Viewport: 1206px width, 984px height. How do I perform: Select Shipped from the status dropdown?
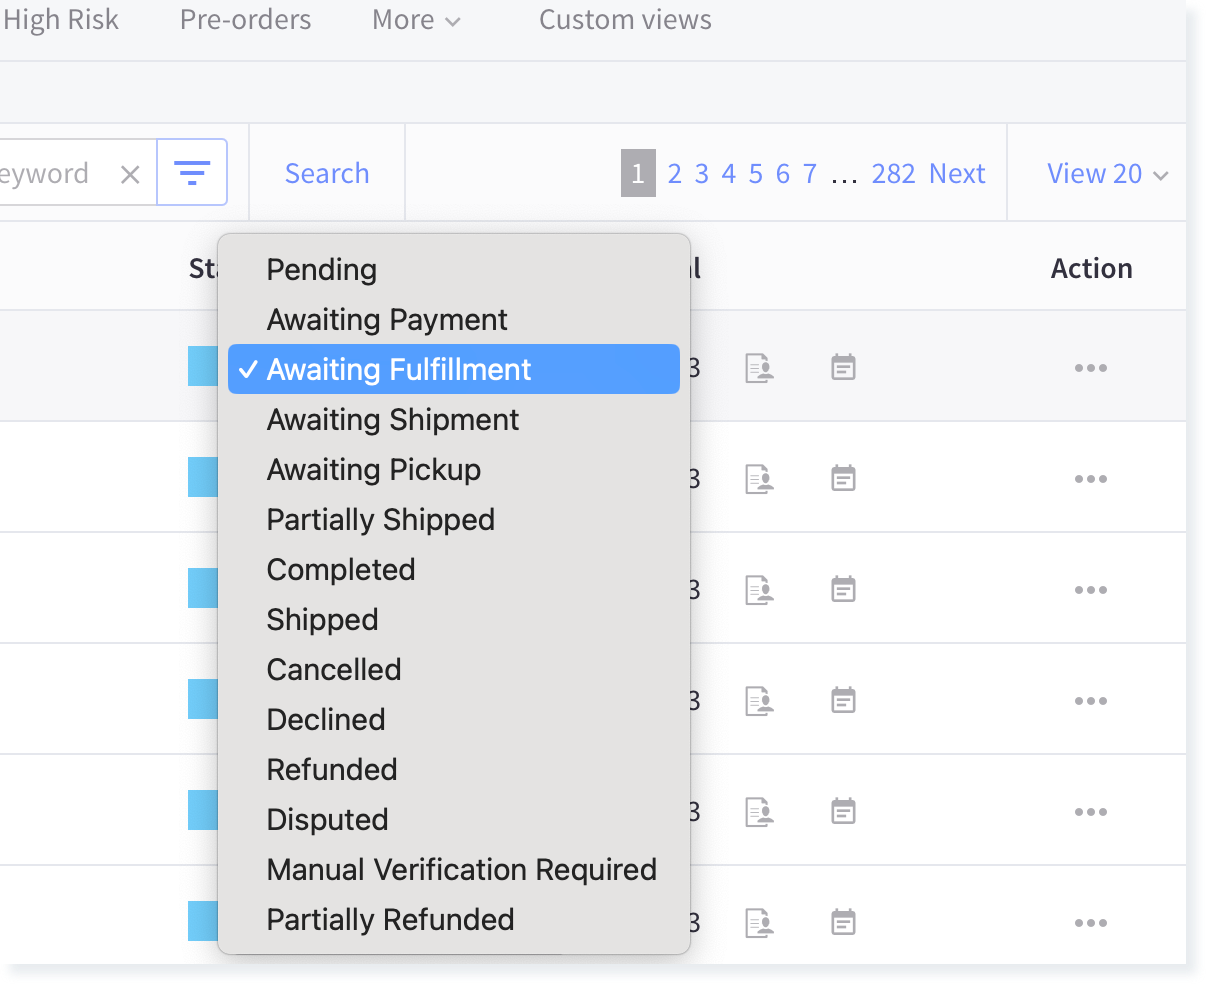(322, 619)
